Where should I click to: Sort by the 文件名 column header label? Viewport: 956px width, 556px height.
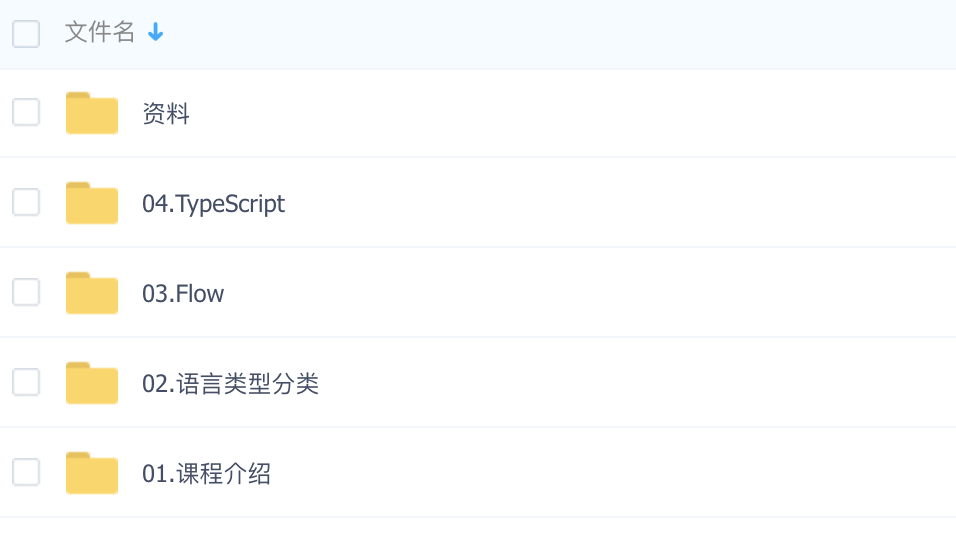[99, 32]
